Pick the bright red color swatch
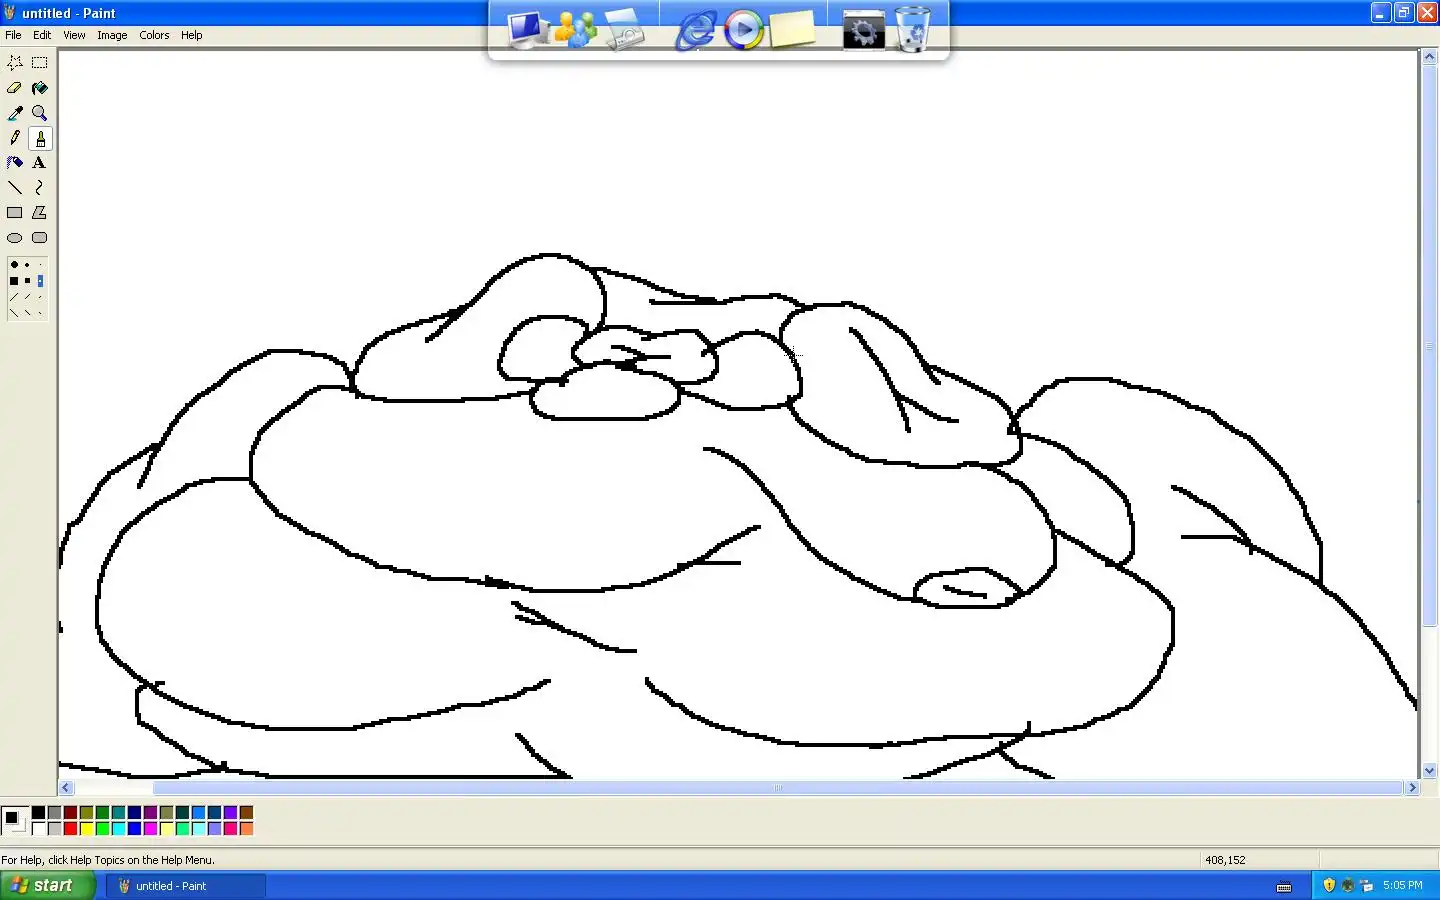Screen dimensions: 1440x900 click(70, 828)
